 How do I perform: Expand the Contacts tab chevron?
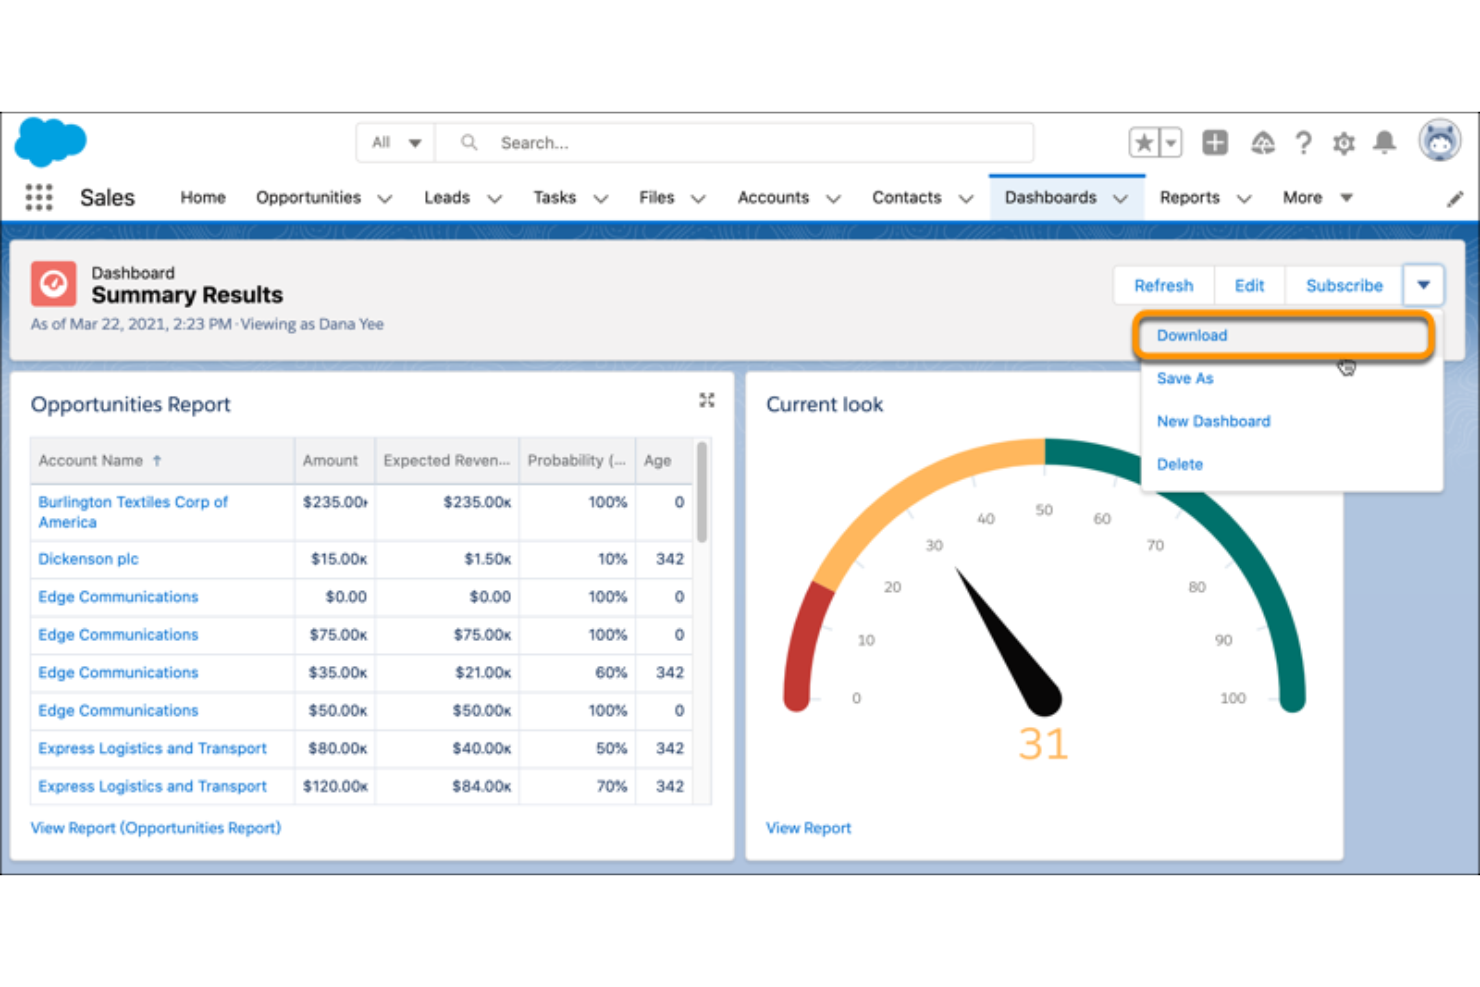click(x=966, y=198)
